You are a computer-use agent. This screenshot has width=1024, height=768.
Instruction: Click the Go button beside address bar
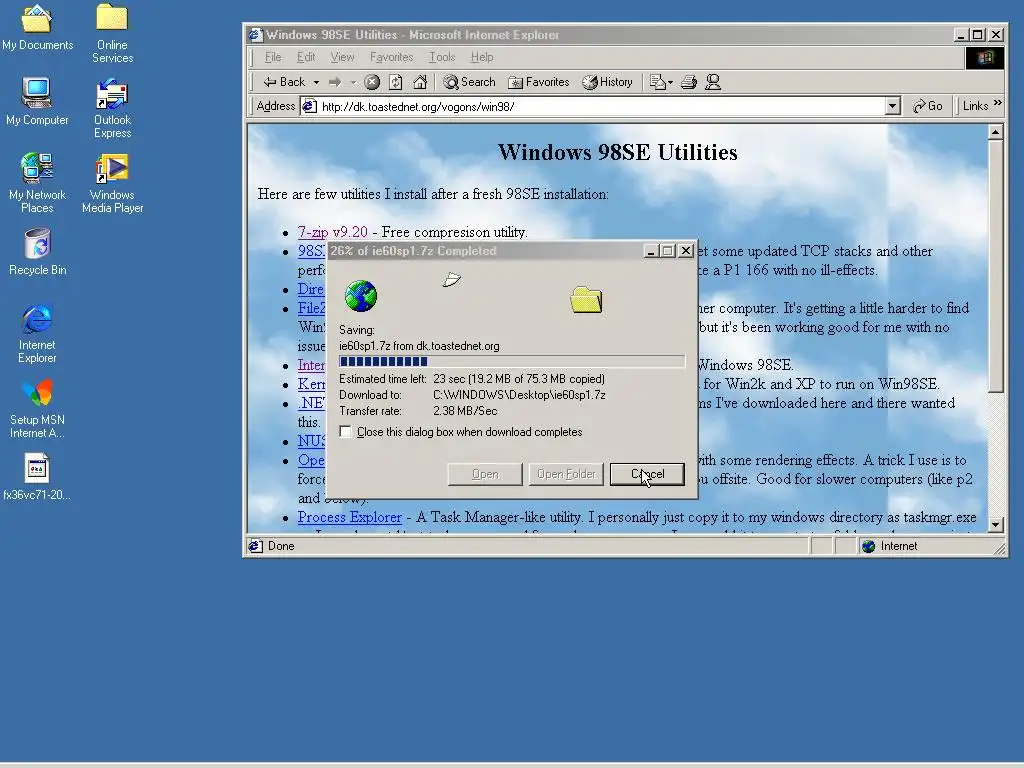927,106
